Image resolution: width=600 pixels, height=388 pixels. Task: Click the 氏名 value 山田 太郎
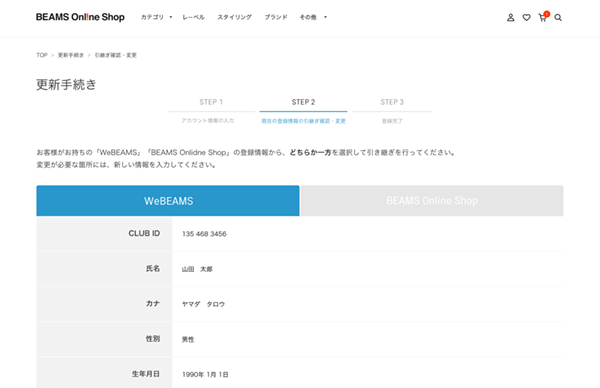(197, 269)
